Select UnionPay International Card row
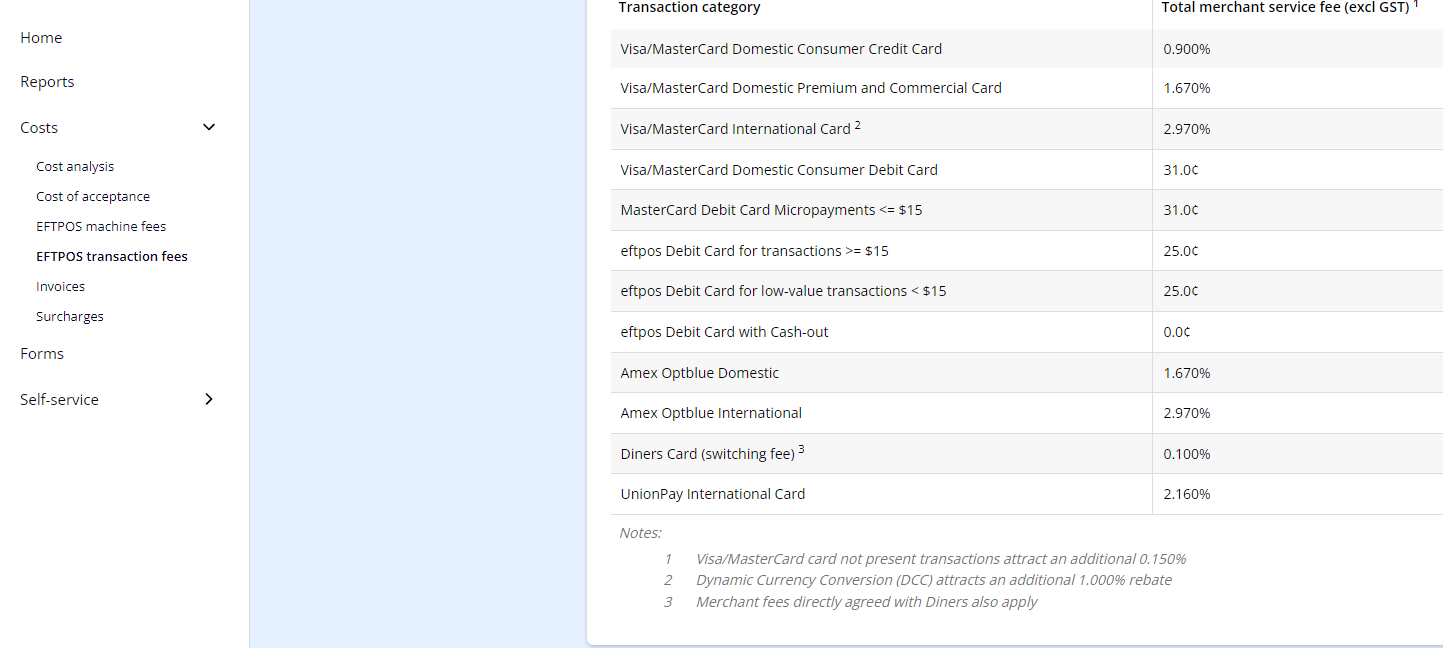This screenshot has width=1443, height=648. 1027,494
